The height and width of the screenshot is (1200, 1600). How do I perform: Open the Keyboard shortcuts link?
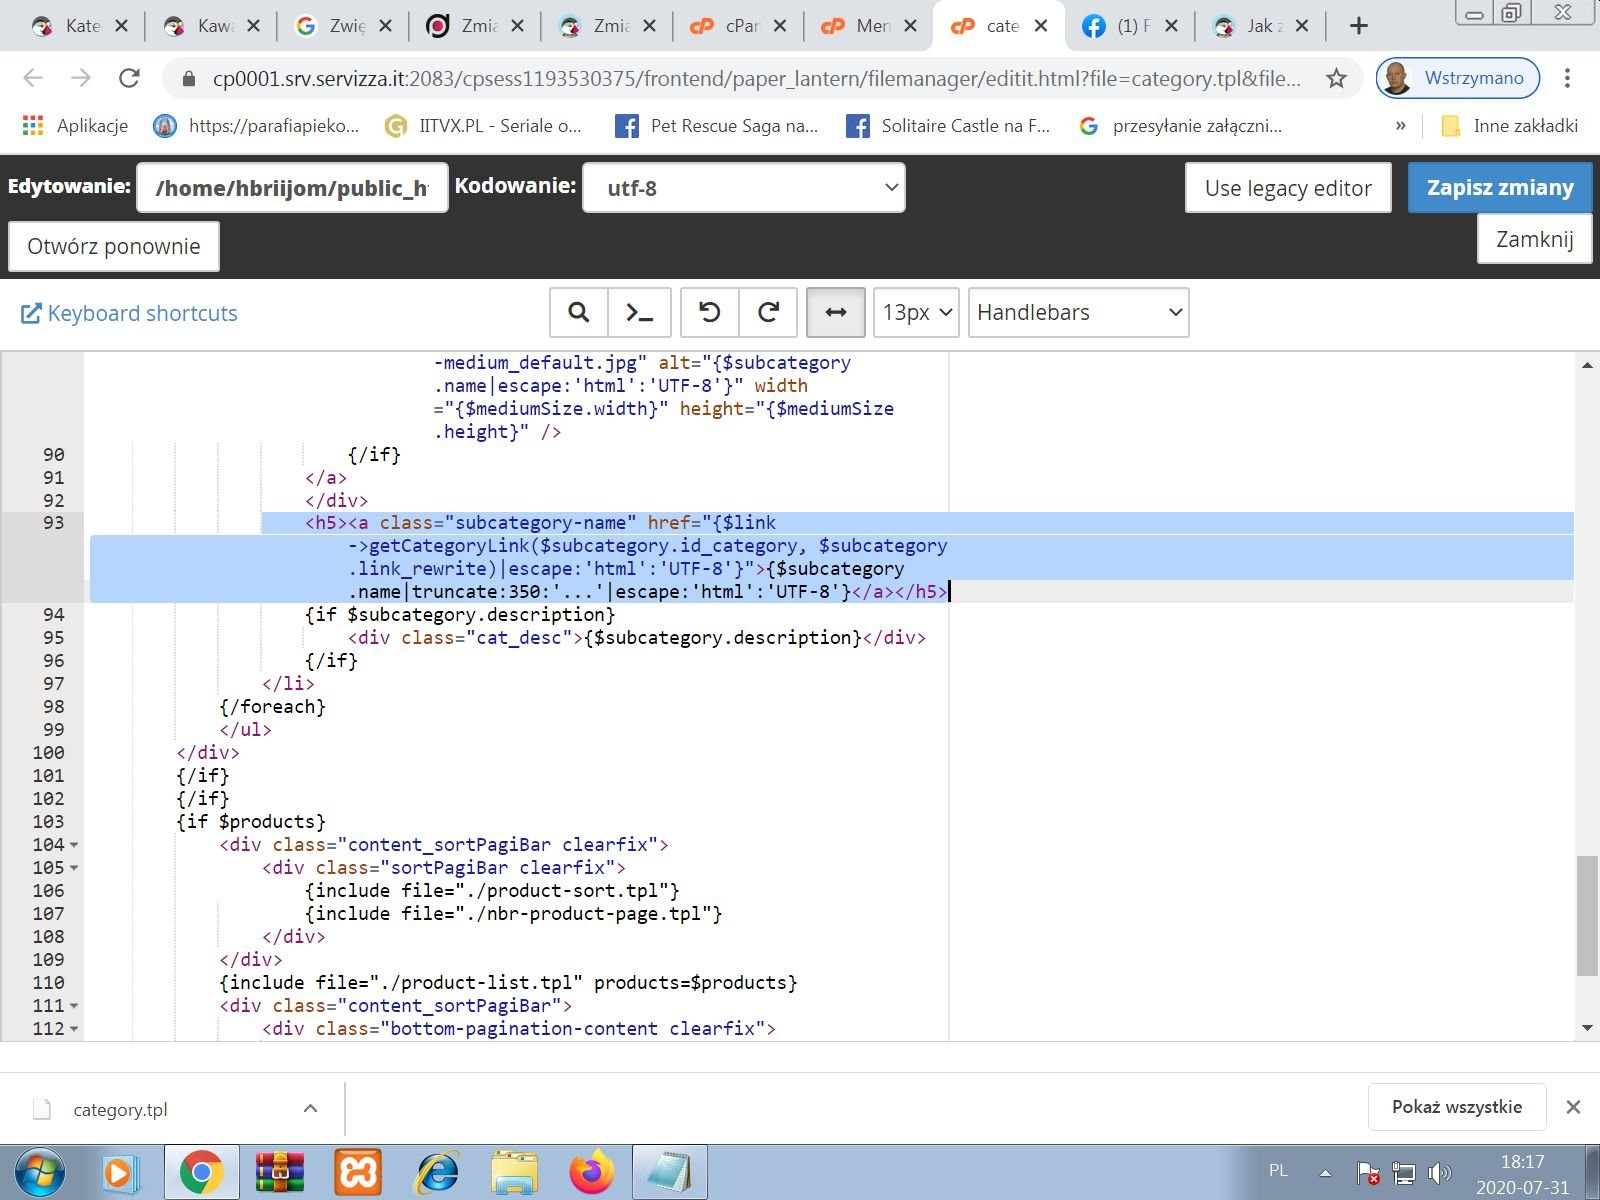pos(130,313)
